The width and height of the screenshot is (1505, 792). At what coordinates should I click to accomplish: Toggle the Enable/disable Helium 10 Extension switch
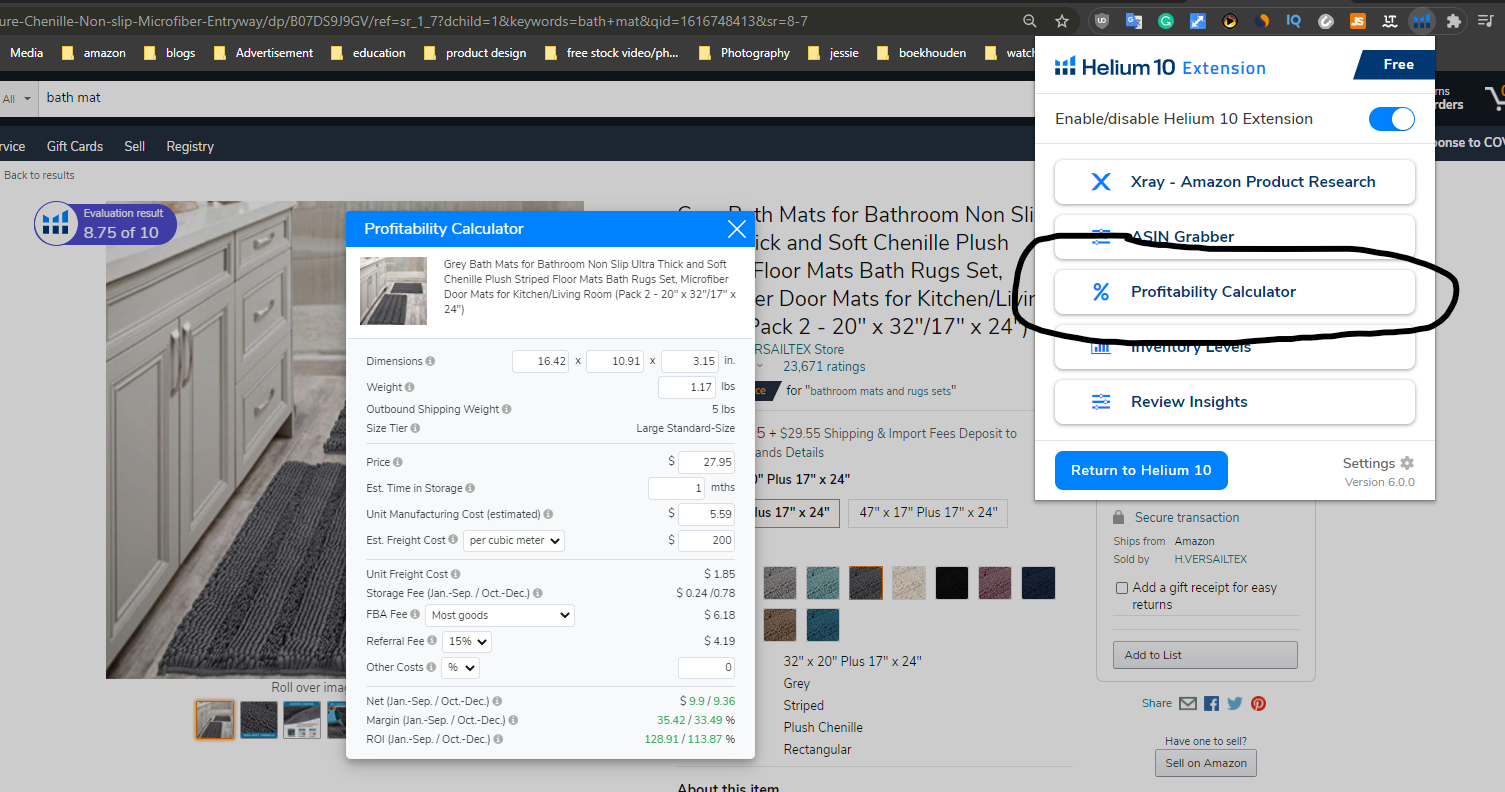pyautogui.click(x=1392, y=119)
